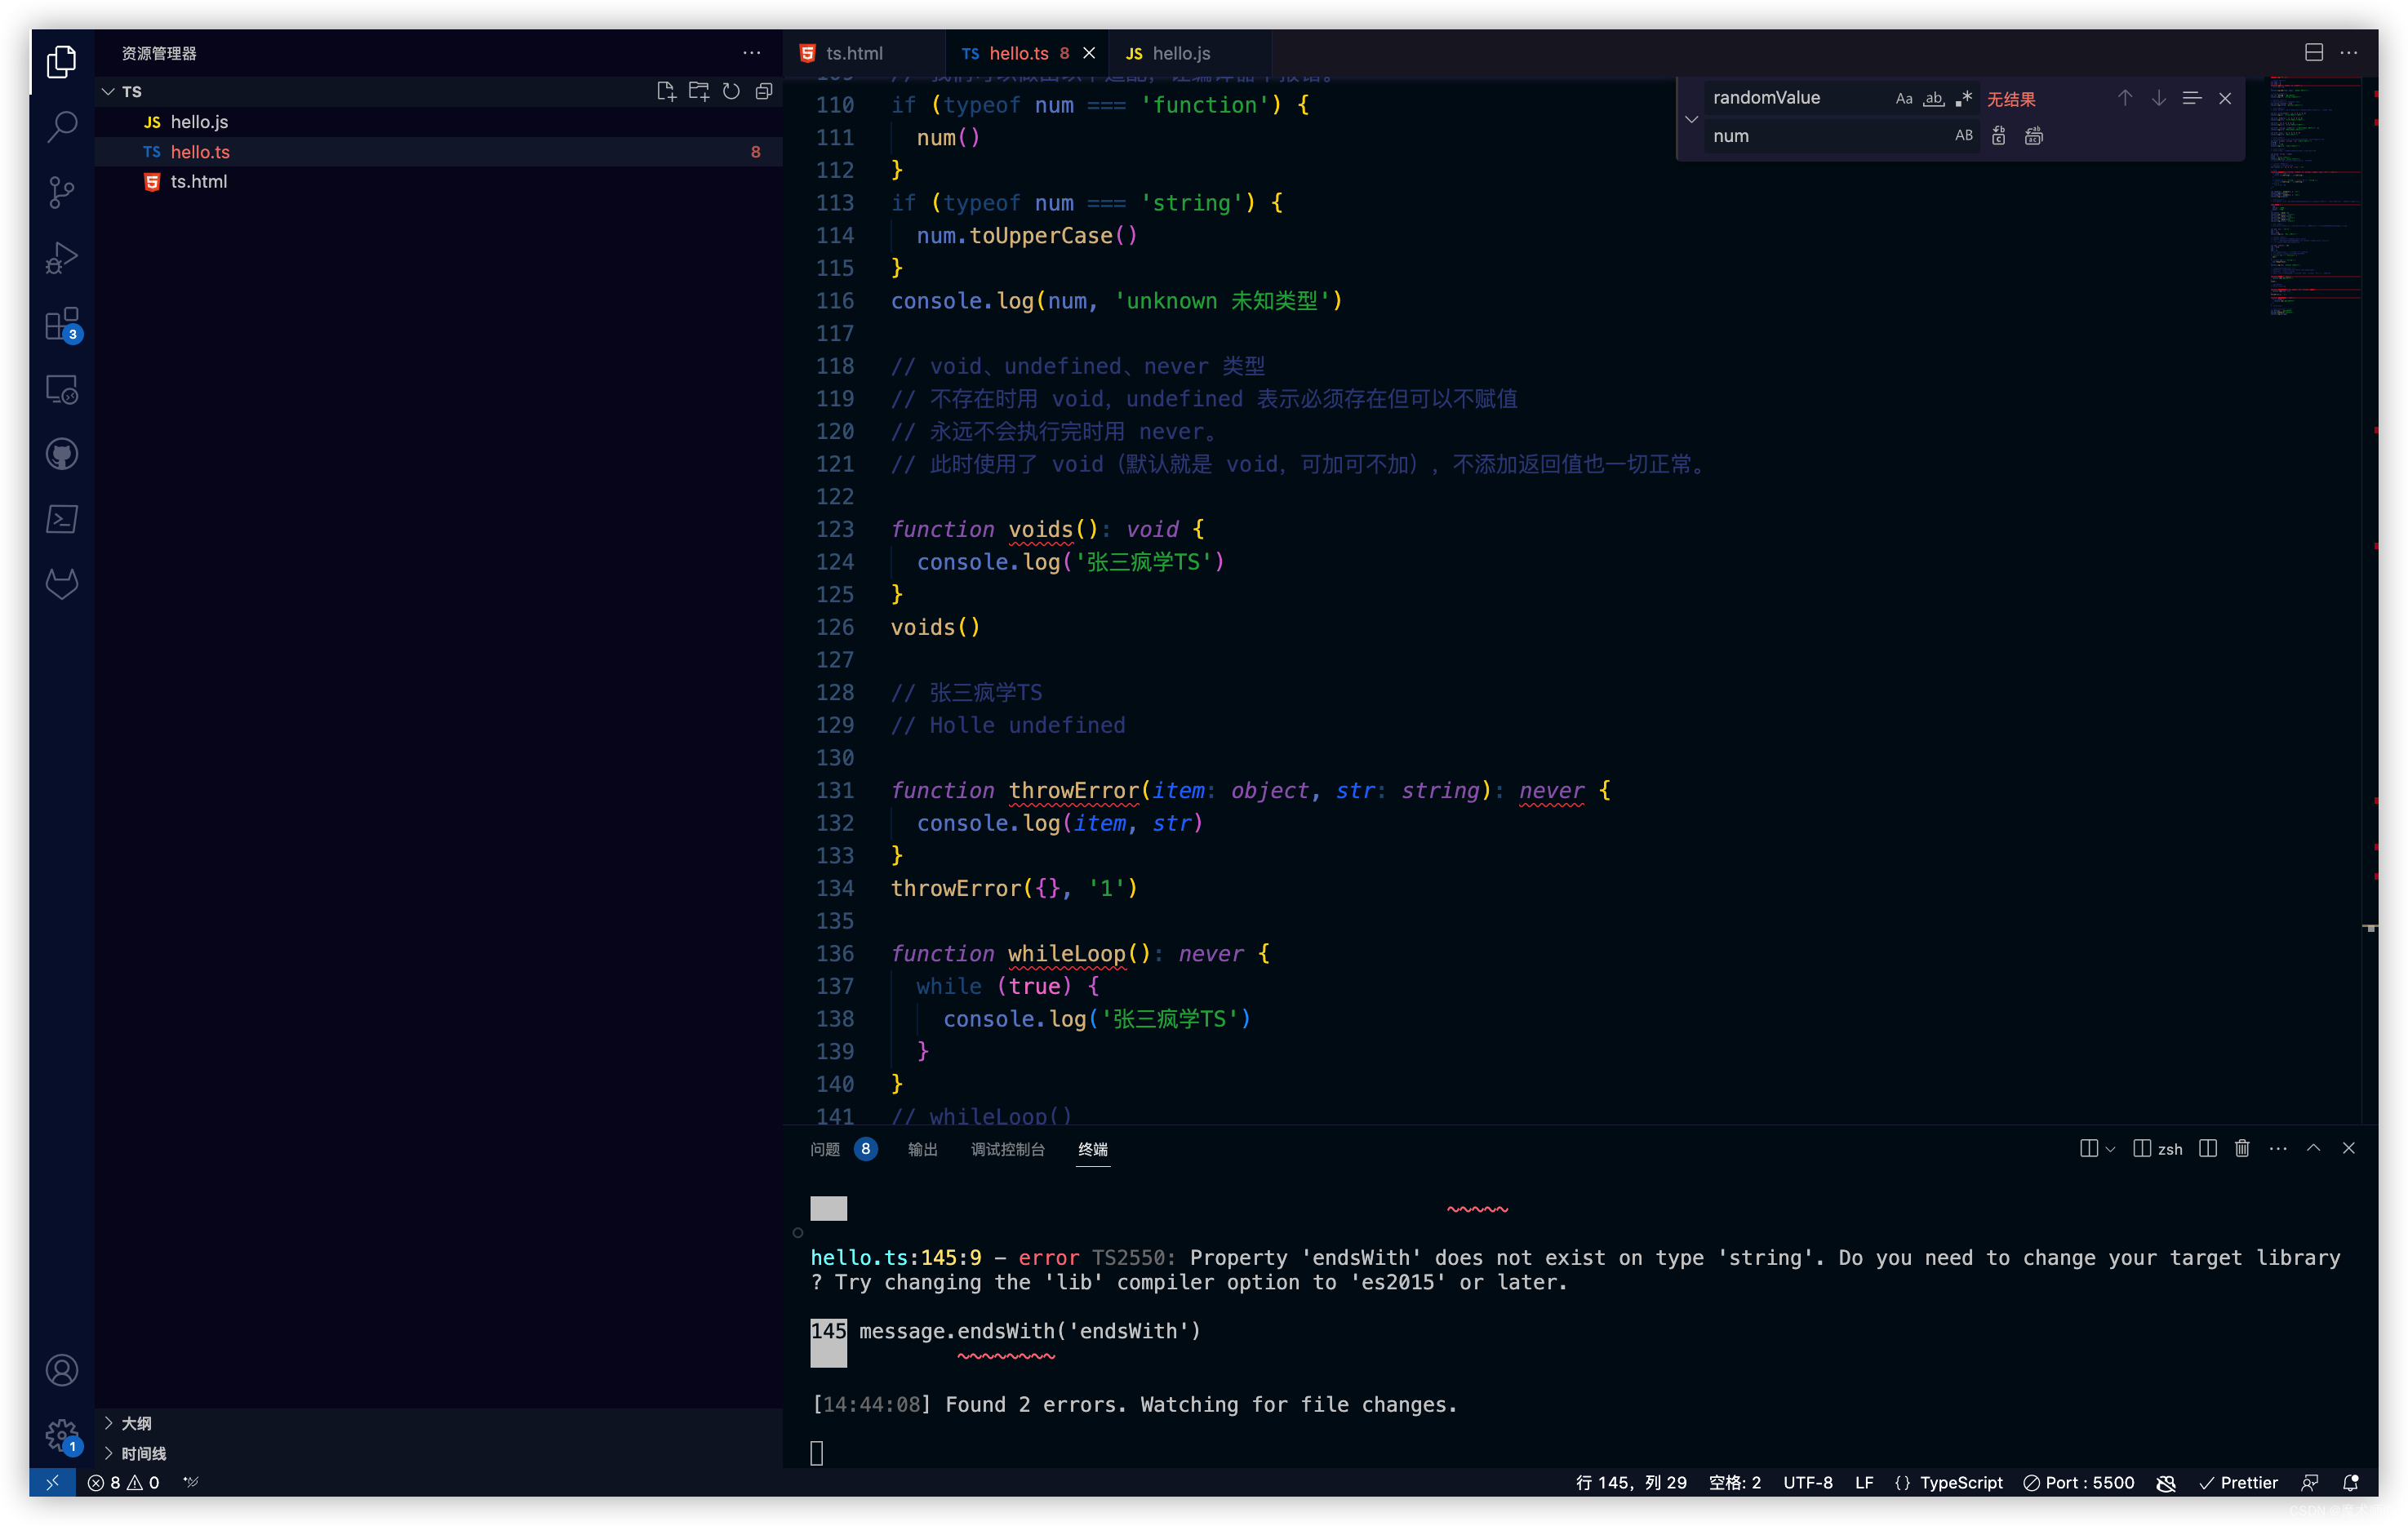Image resolution: width=2408 pixels, height=1526 pixels.
Task: Close the hello.ts tab
Action: pyautogui.click(x=1089, y=53)
